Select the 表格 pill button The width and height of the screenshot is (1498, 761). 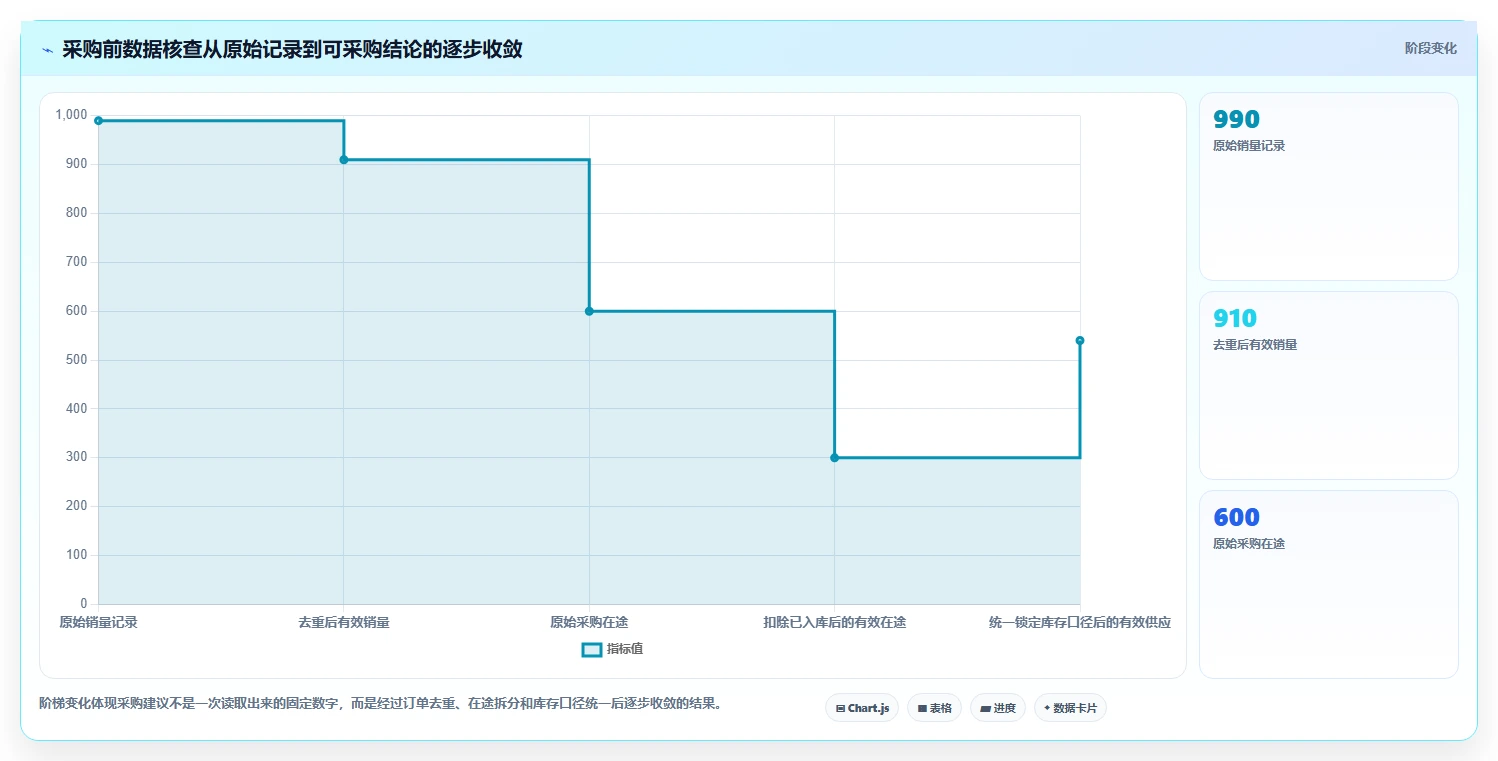(x=934, y=708)
